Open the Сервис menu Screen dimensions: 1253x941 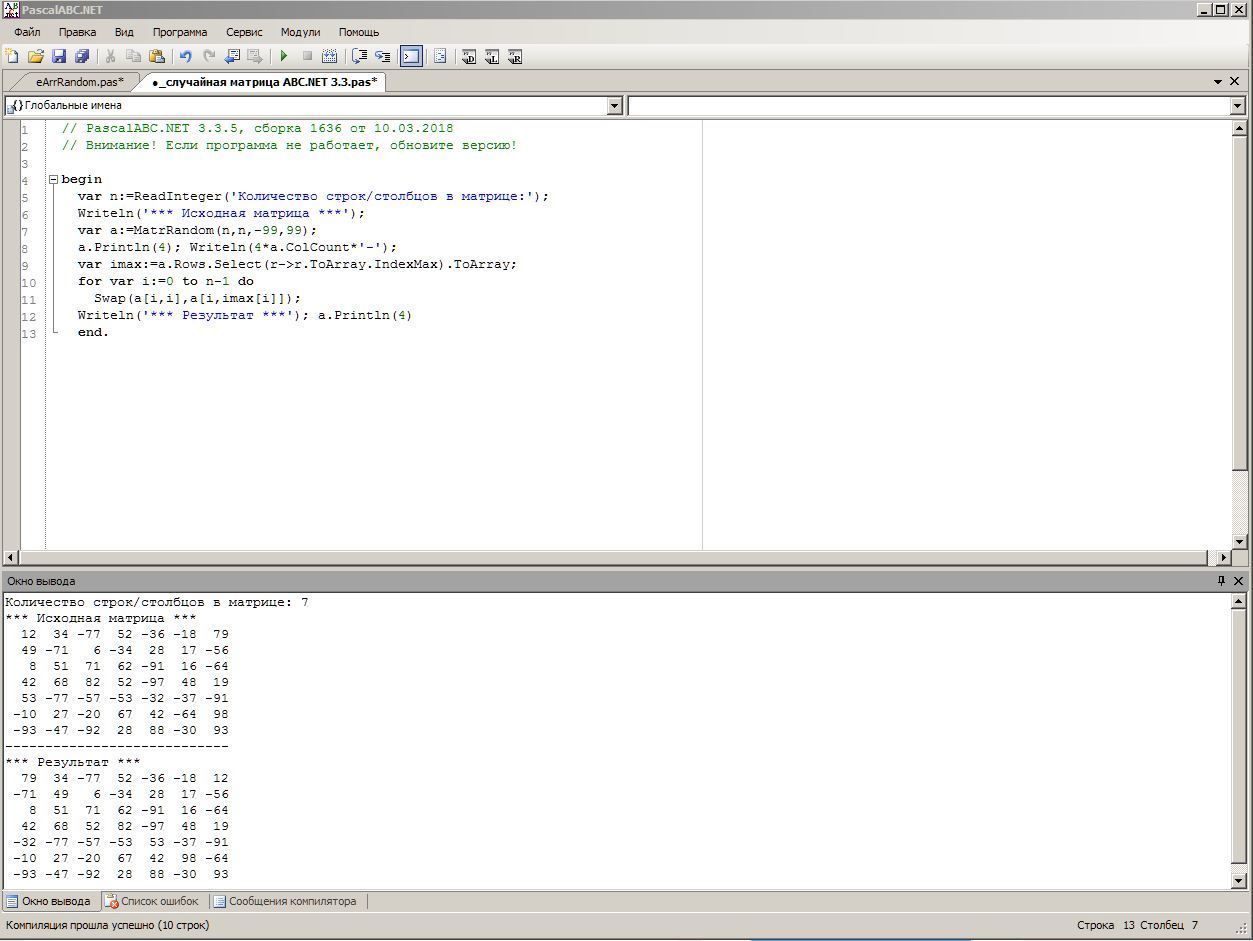click(244, 32)
